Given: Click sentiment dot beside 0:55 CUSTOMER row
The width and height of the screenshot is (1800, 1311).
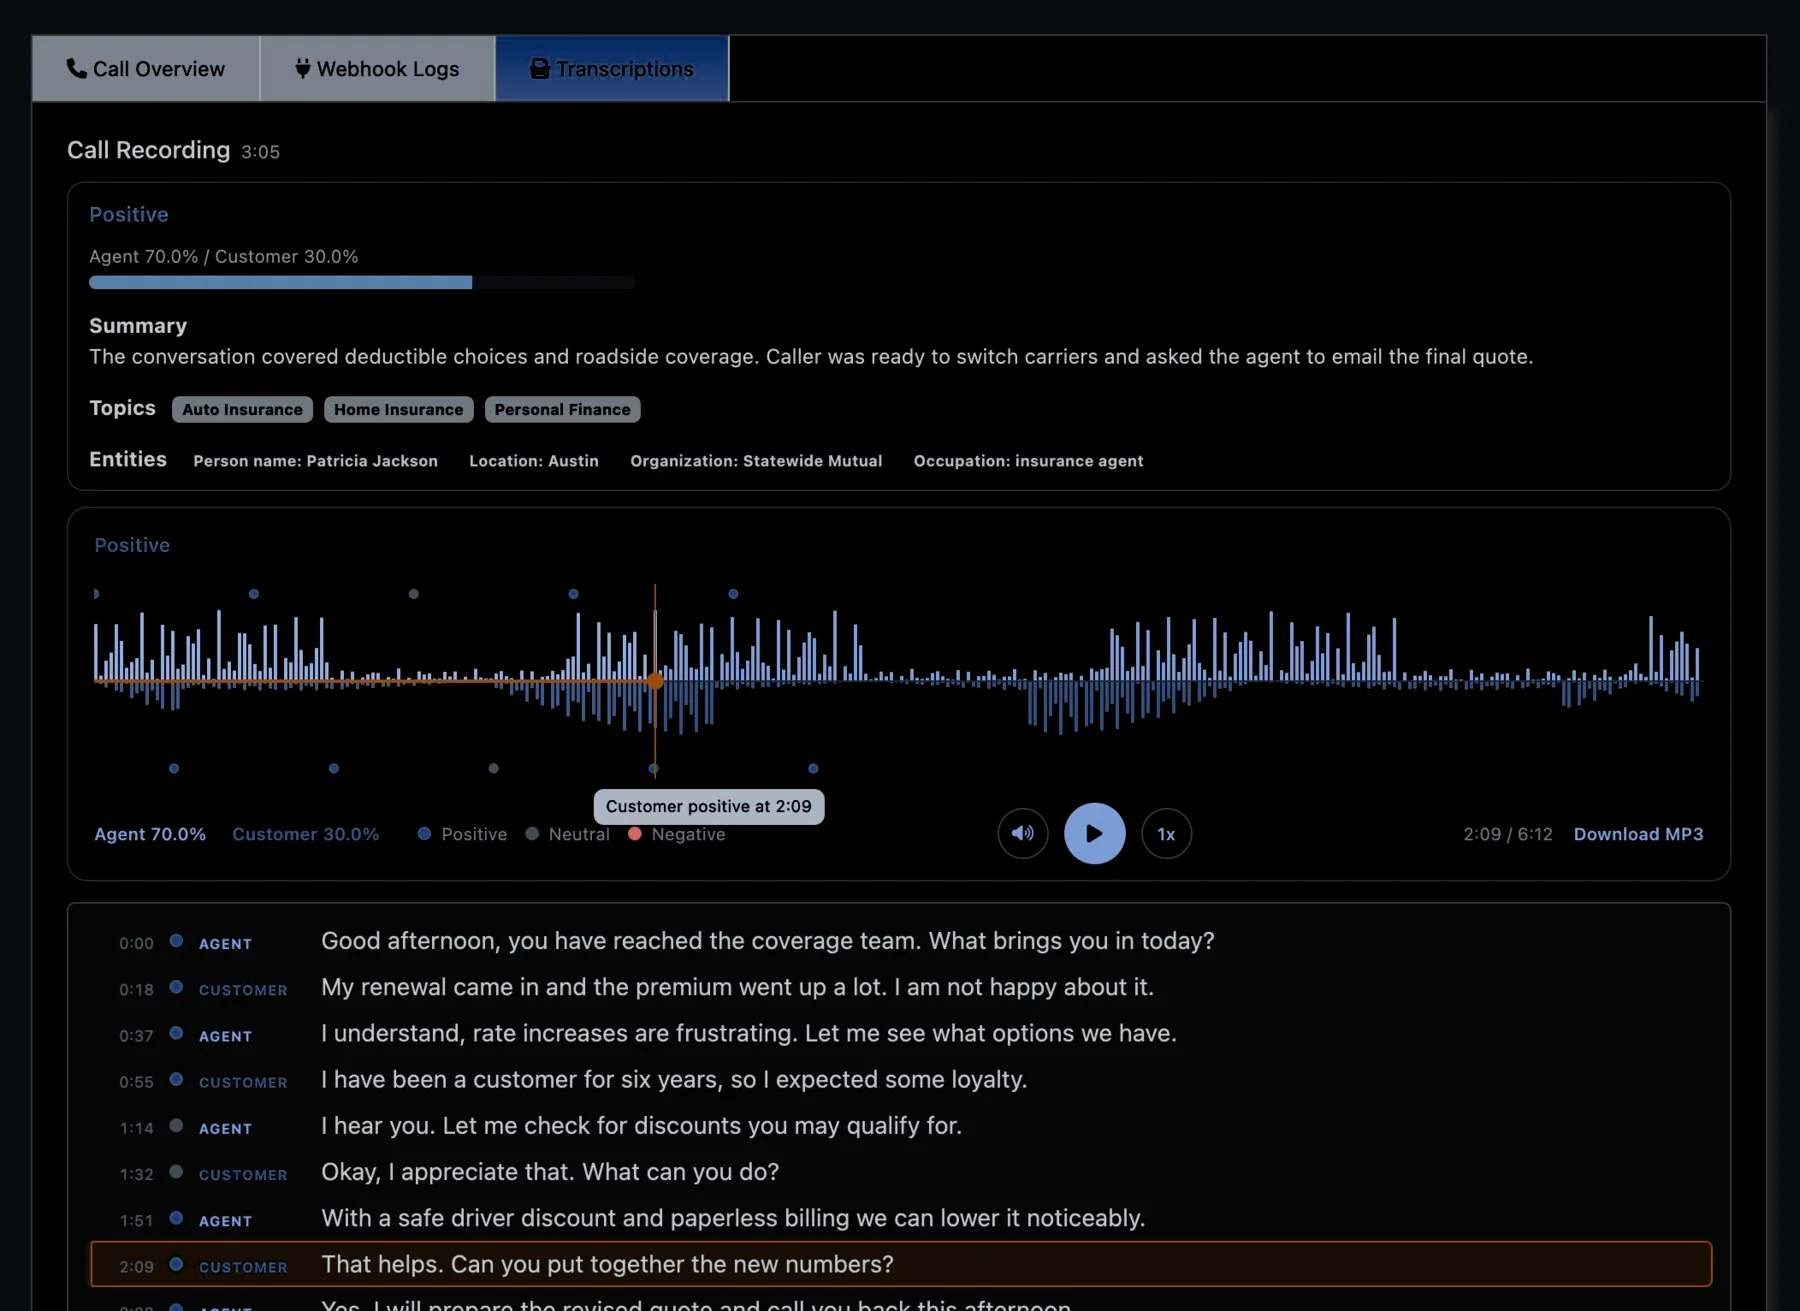Looking at the screenshot, I should tap(176, 1079).
